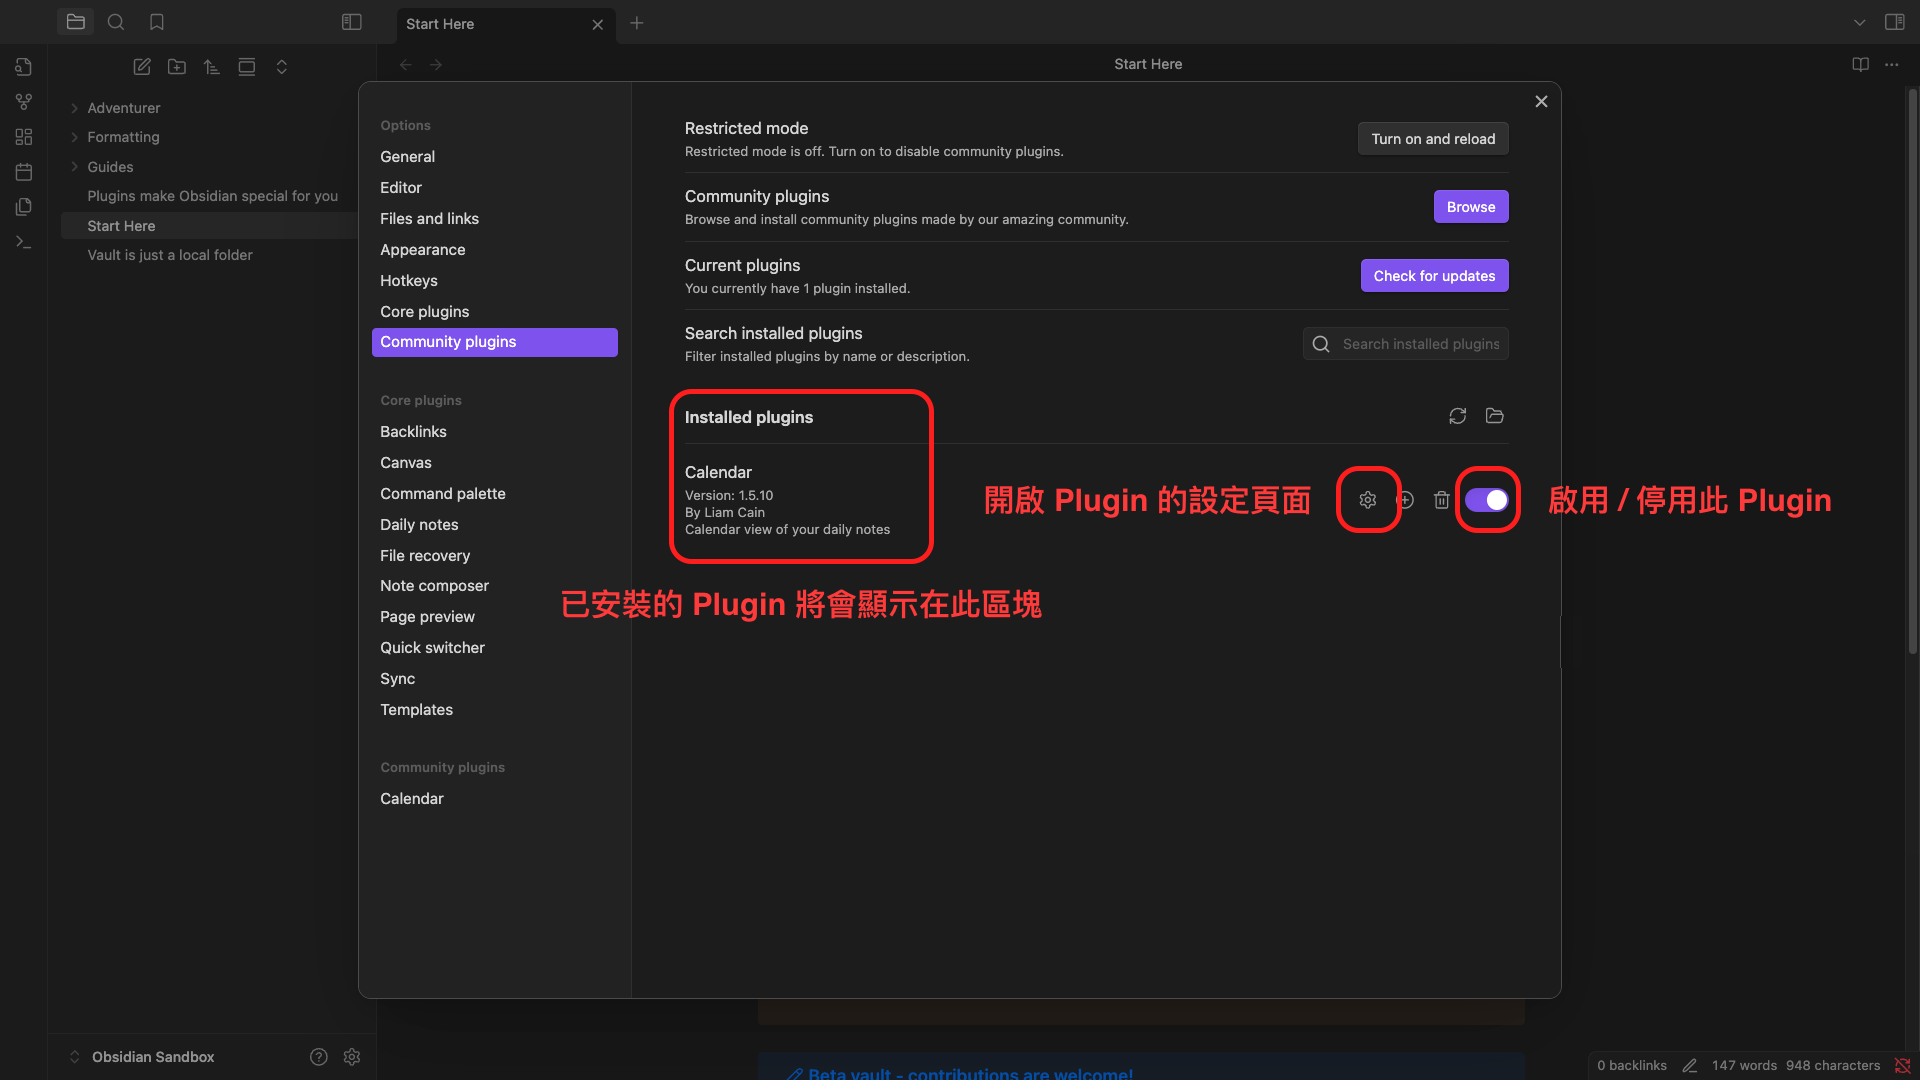Disable the Calendar plugin toggle

(x=1487, y=500)
